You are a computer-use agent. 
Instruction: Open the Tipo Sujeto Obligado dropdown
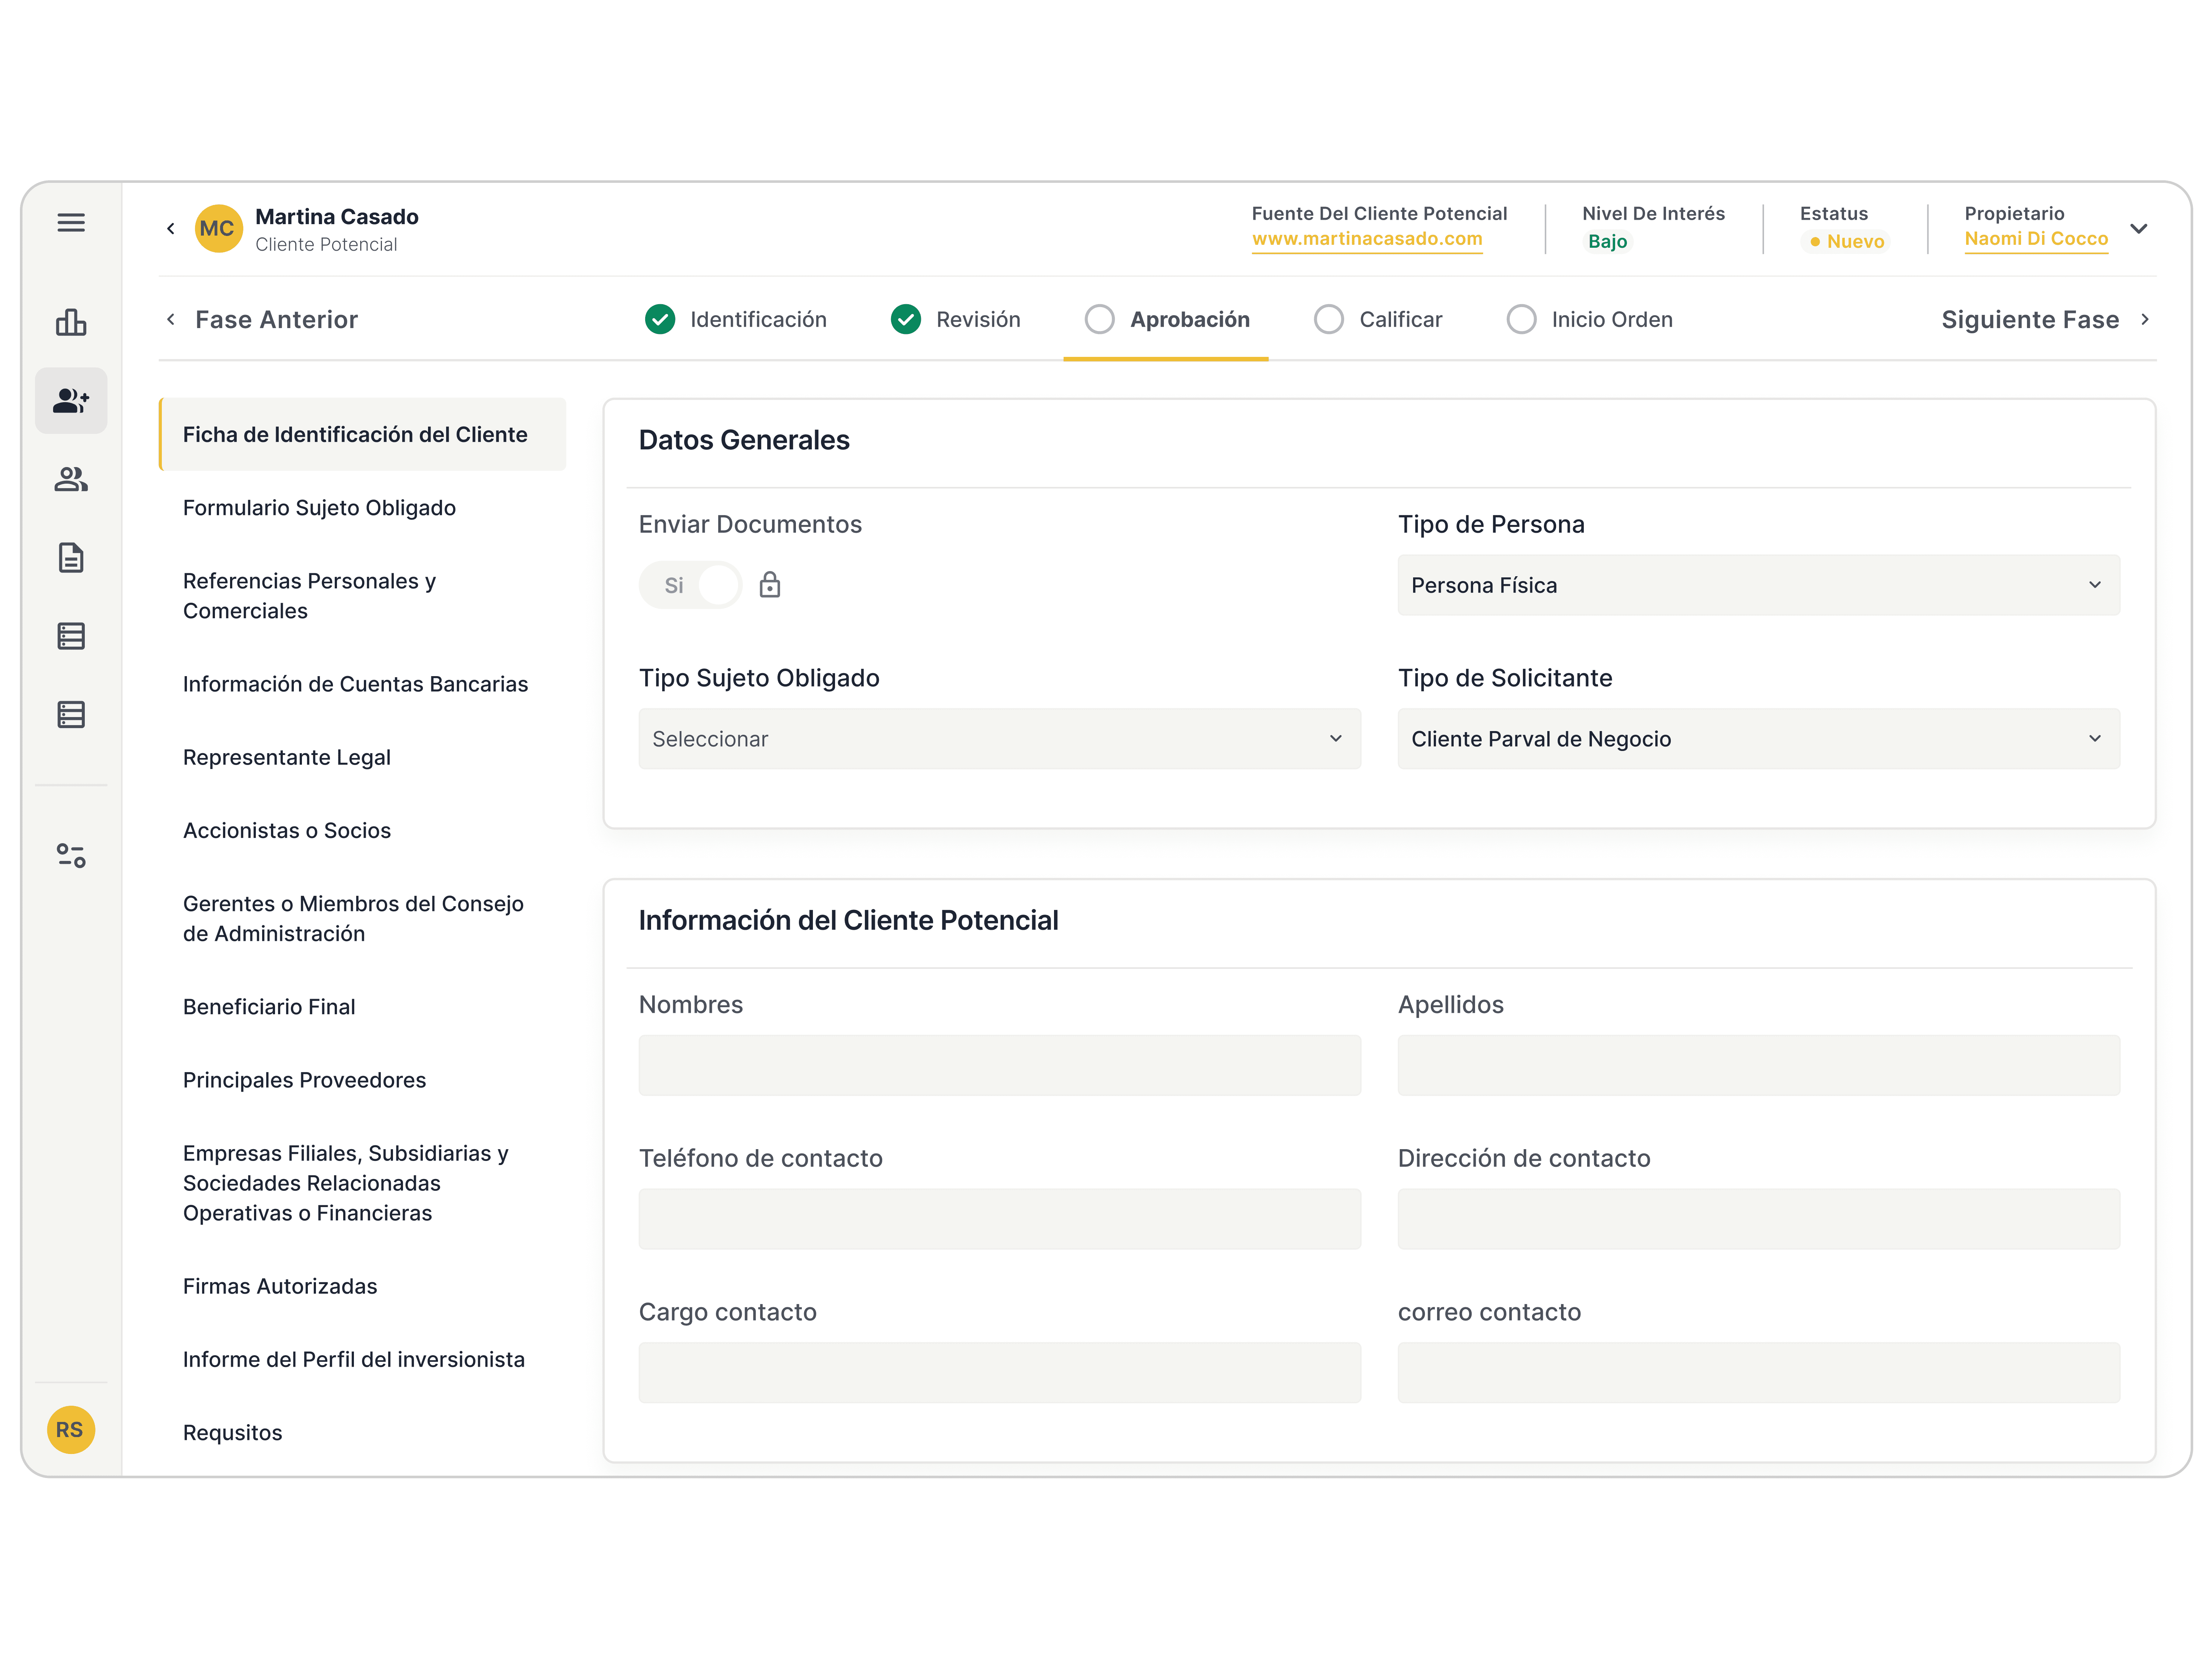1000,739
